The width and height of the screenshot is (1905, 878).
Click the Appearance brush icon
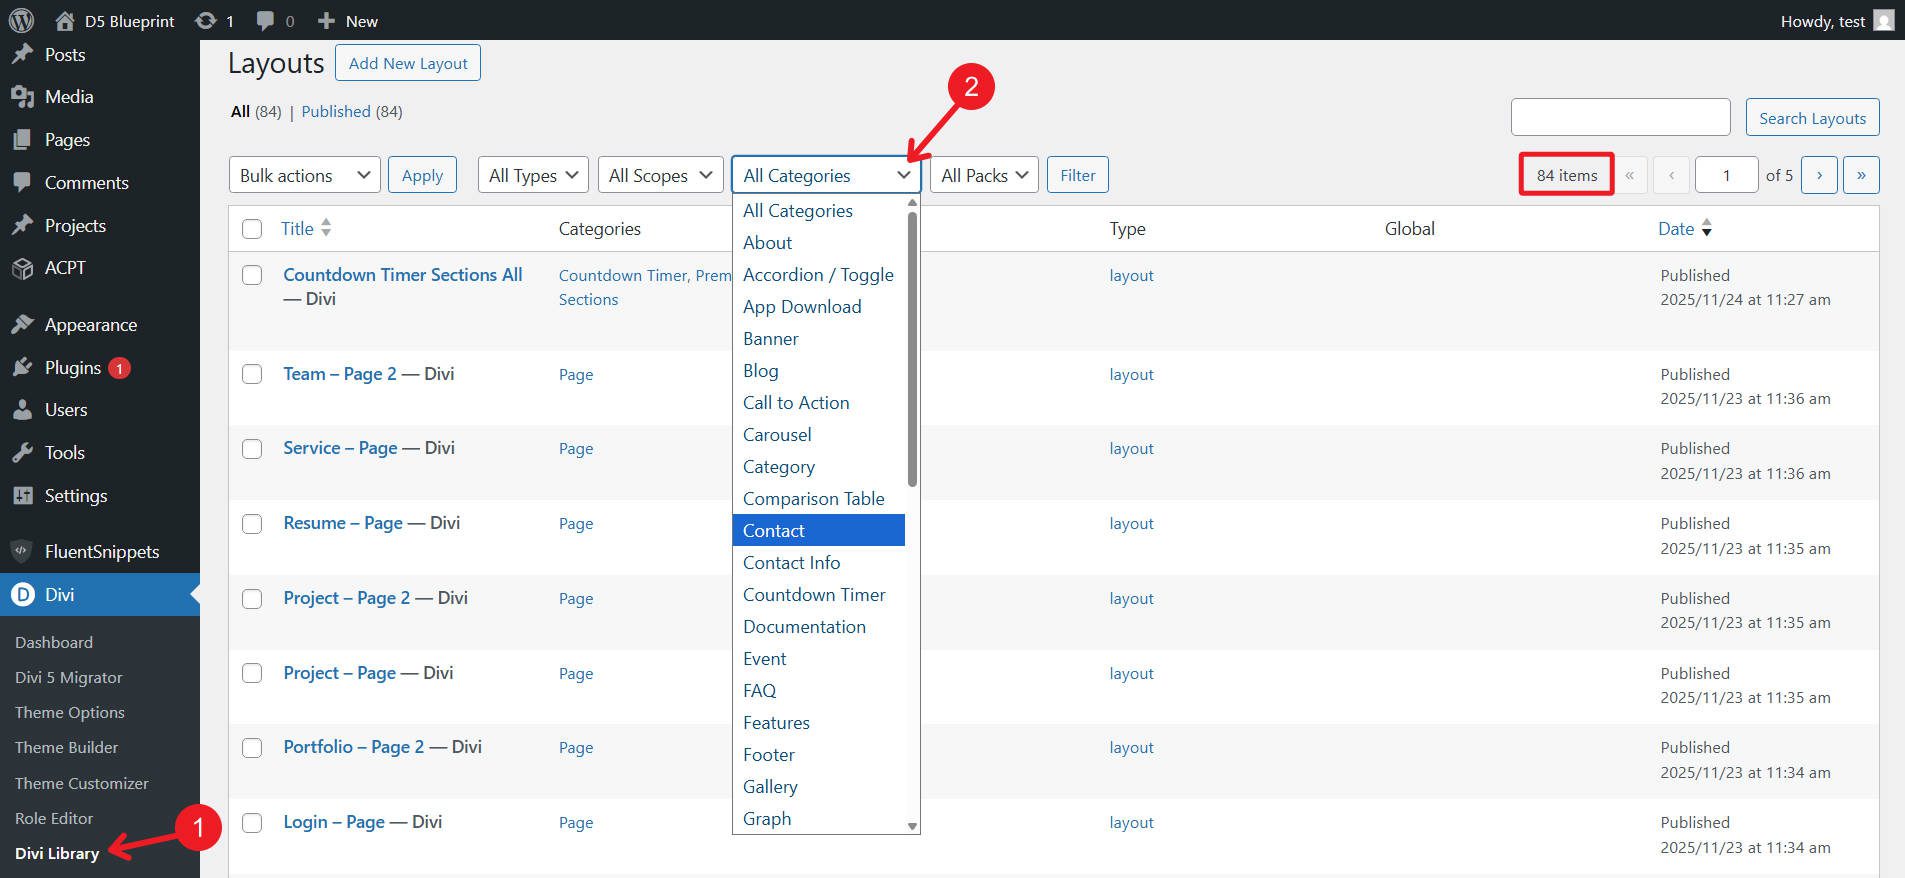(x=22, y=324)
